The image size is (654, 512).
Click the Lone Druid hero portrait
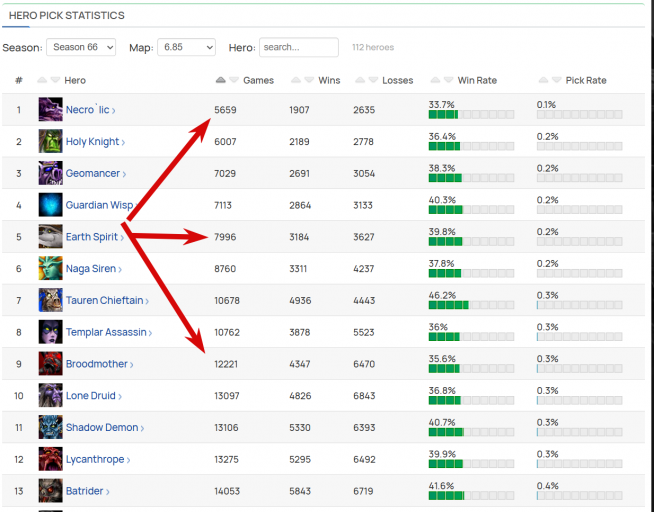[x=50, y=395]
